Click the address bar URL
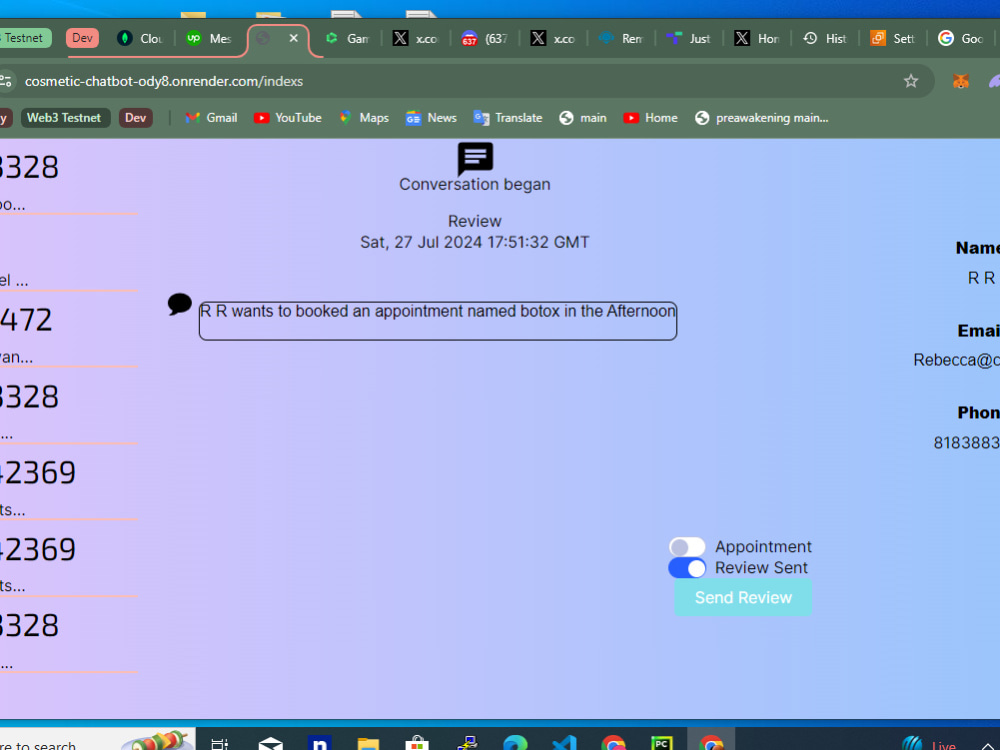This screenshot has width=1000, height=750. pyautogui.click(x=164, y=81)
